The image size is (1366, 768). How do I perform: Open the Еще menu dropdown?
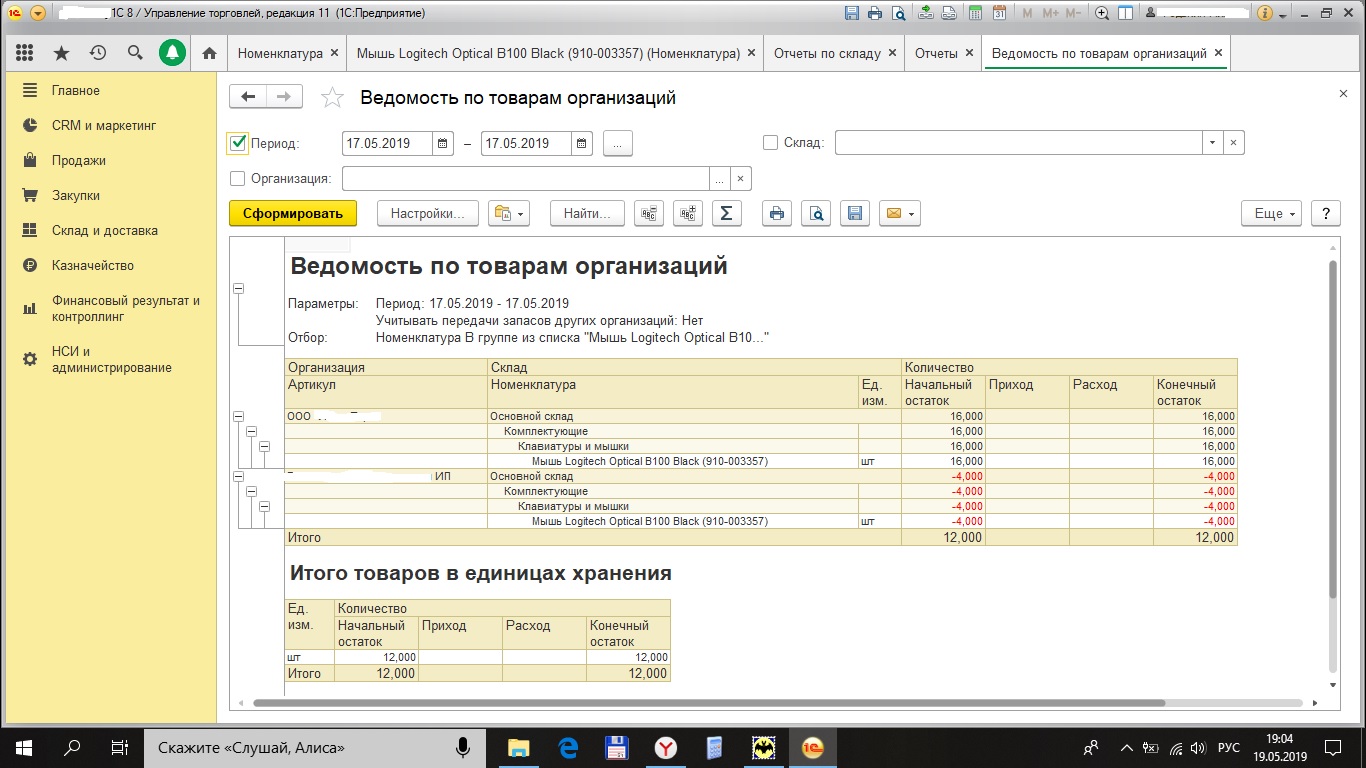click(1271, 213)
